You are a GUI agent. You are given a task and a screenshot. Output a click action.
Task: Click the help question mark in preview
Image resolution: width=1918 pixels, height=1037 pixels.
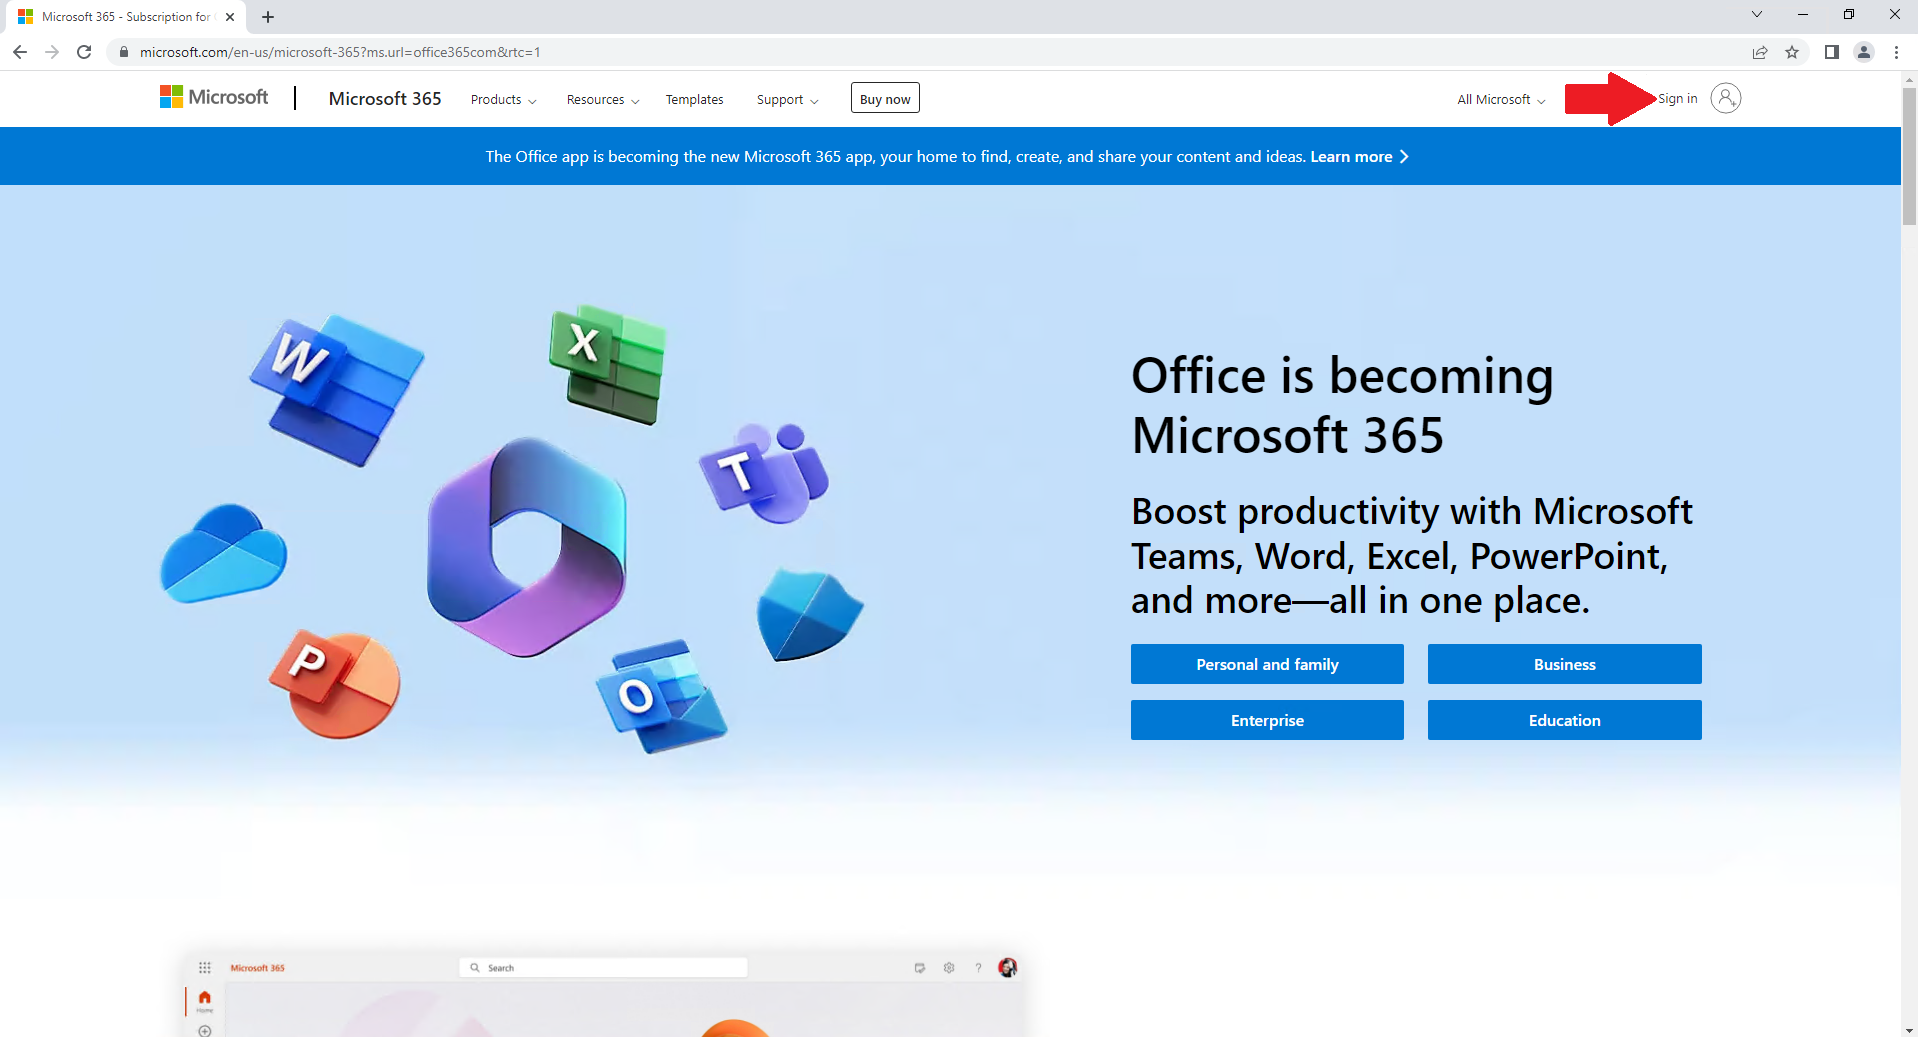[x=978, y=967]
